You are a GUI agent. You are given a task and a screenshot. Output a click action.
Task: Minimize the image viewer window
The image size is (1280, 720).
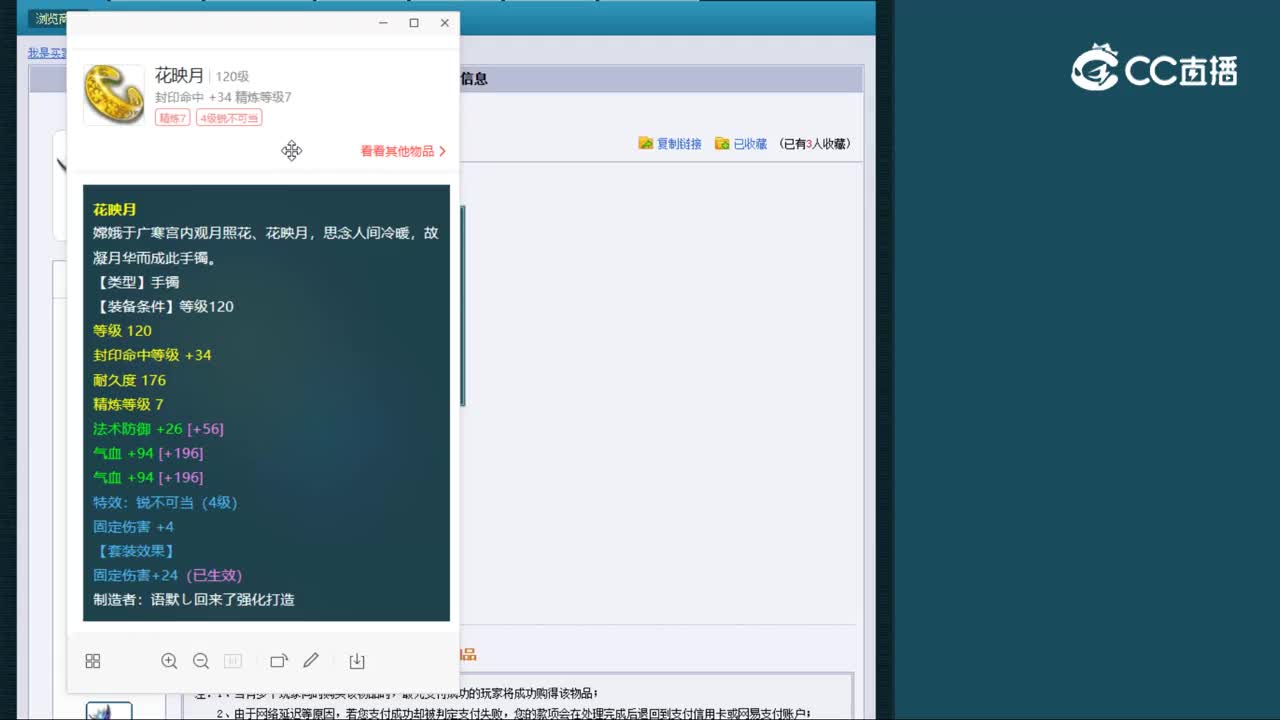point(383,23)
